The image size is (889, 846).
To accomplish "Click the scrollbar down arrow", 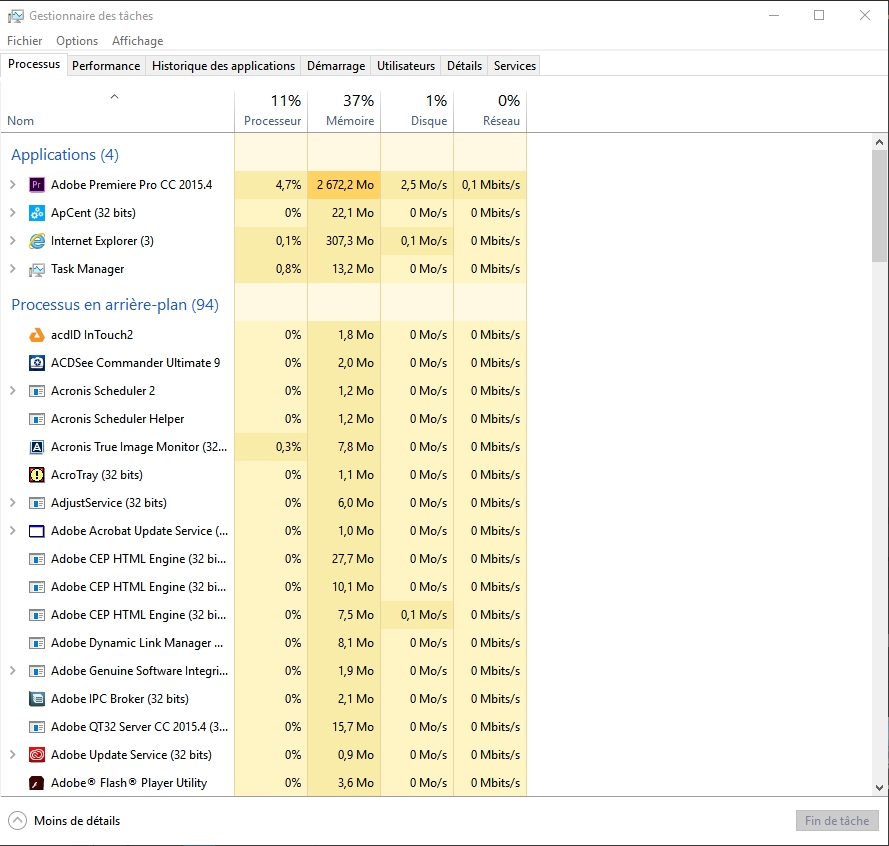I will (879, 788).
